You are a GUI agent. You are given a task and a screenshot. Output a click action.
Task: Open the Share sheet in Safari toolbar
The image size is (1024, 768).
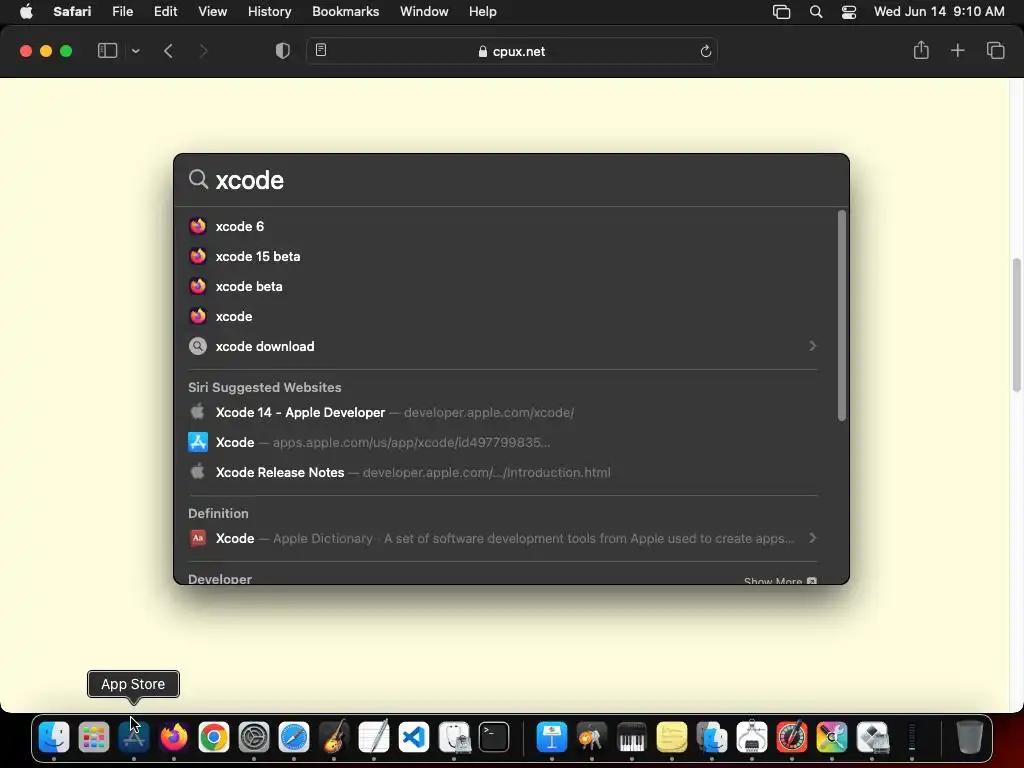click(x=921, y=50)
